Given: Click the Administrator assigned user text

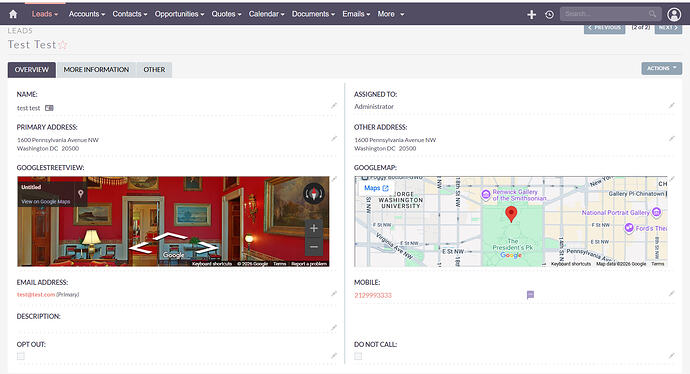Looking at the screenshot, I should coord(374,106).
